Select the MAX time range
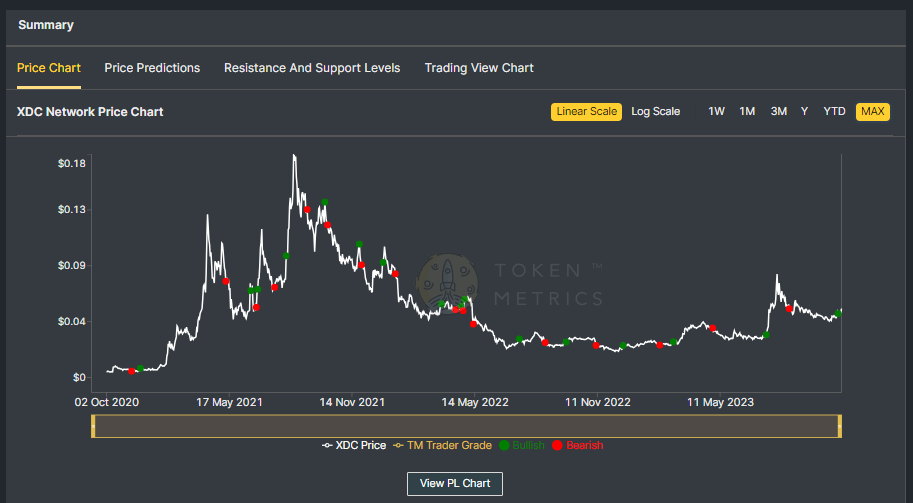This screenshot has width=913, height=503. tap(872, 111)
